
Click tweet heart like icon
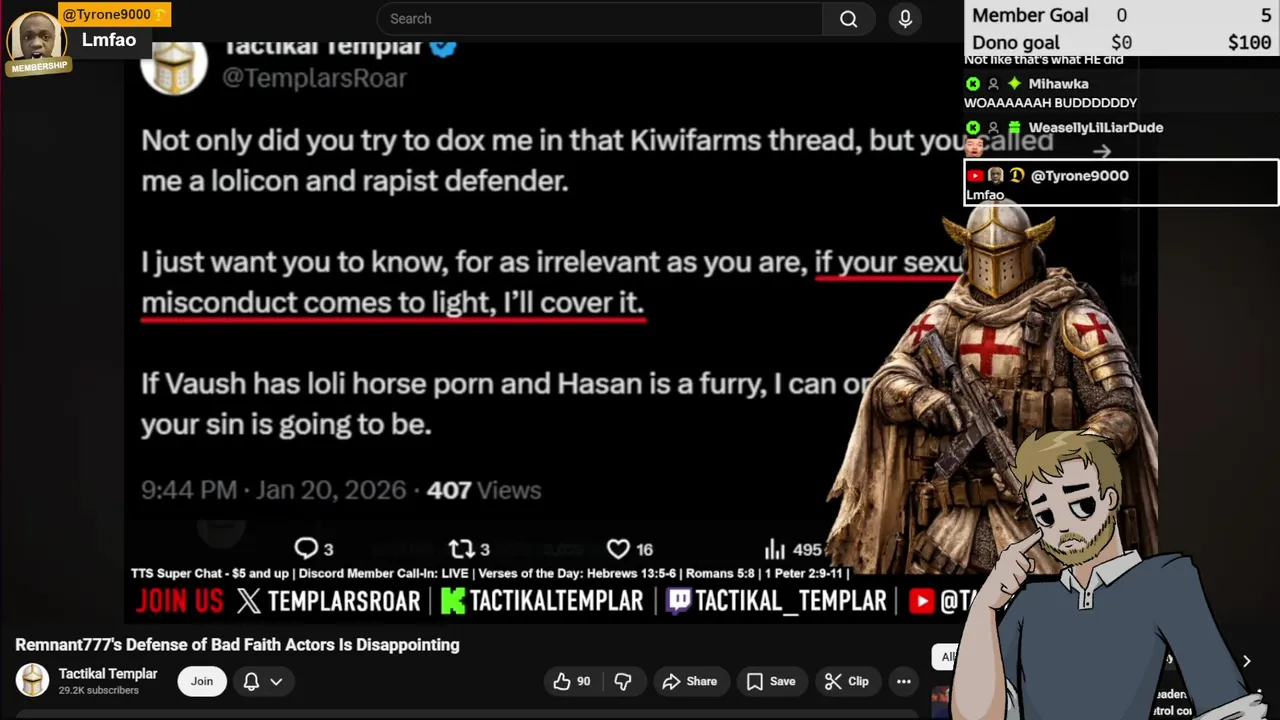point(618,548)
